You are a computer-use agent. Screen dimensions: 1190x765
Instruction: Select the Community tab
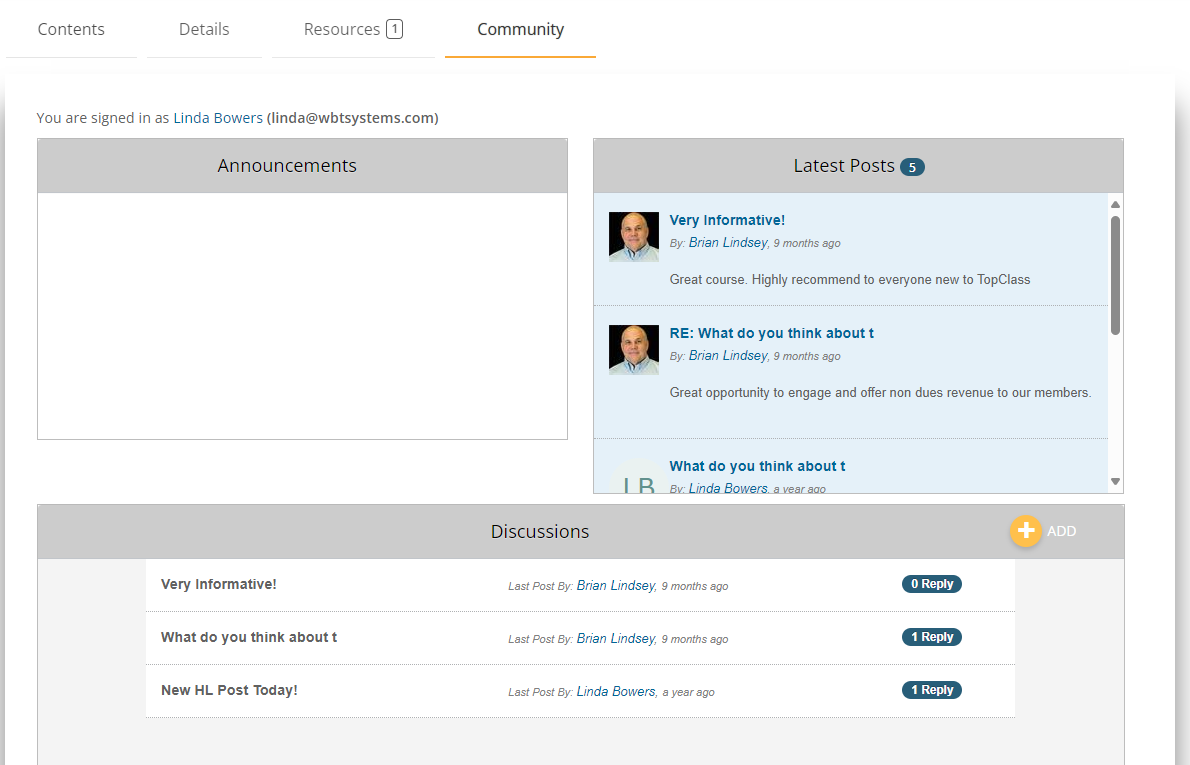pyautogui.click(x=520, y=29)
